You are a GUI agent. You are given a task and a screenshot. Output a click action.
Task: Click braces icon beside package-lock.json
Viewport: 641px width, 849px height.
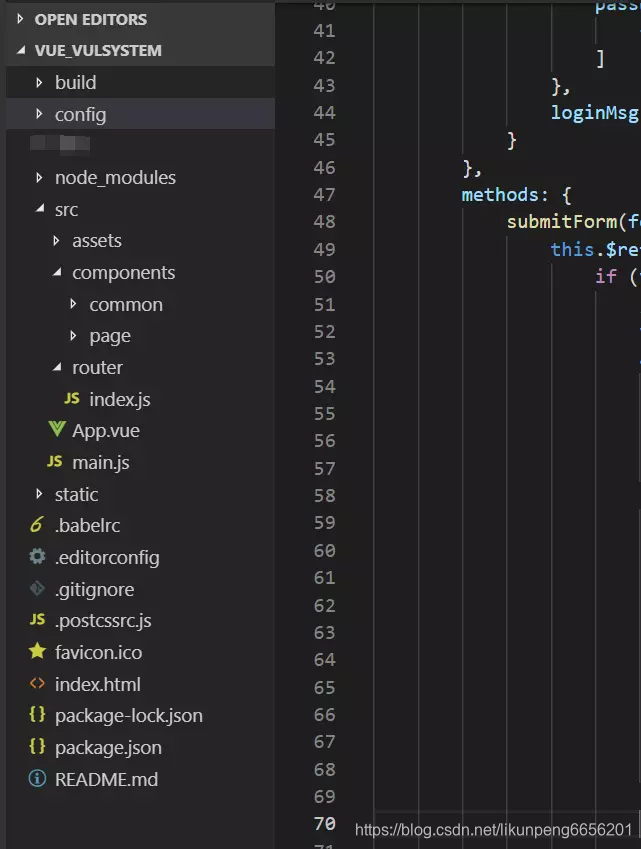pyautogui.click(x=37, y=715)
